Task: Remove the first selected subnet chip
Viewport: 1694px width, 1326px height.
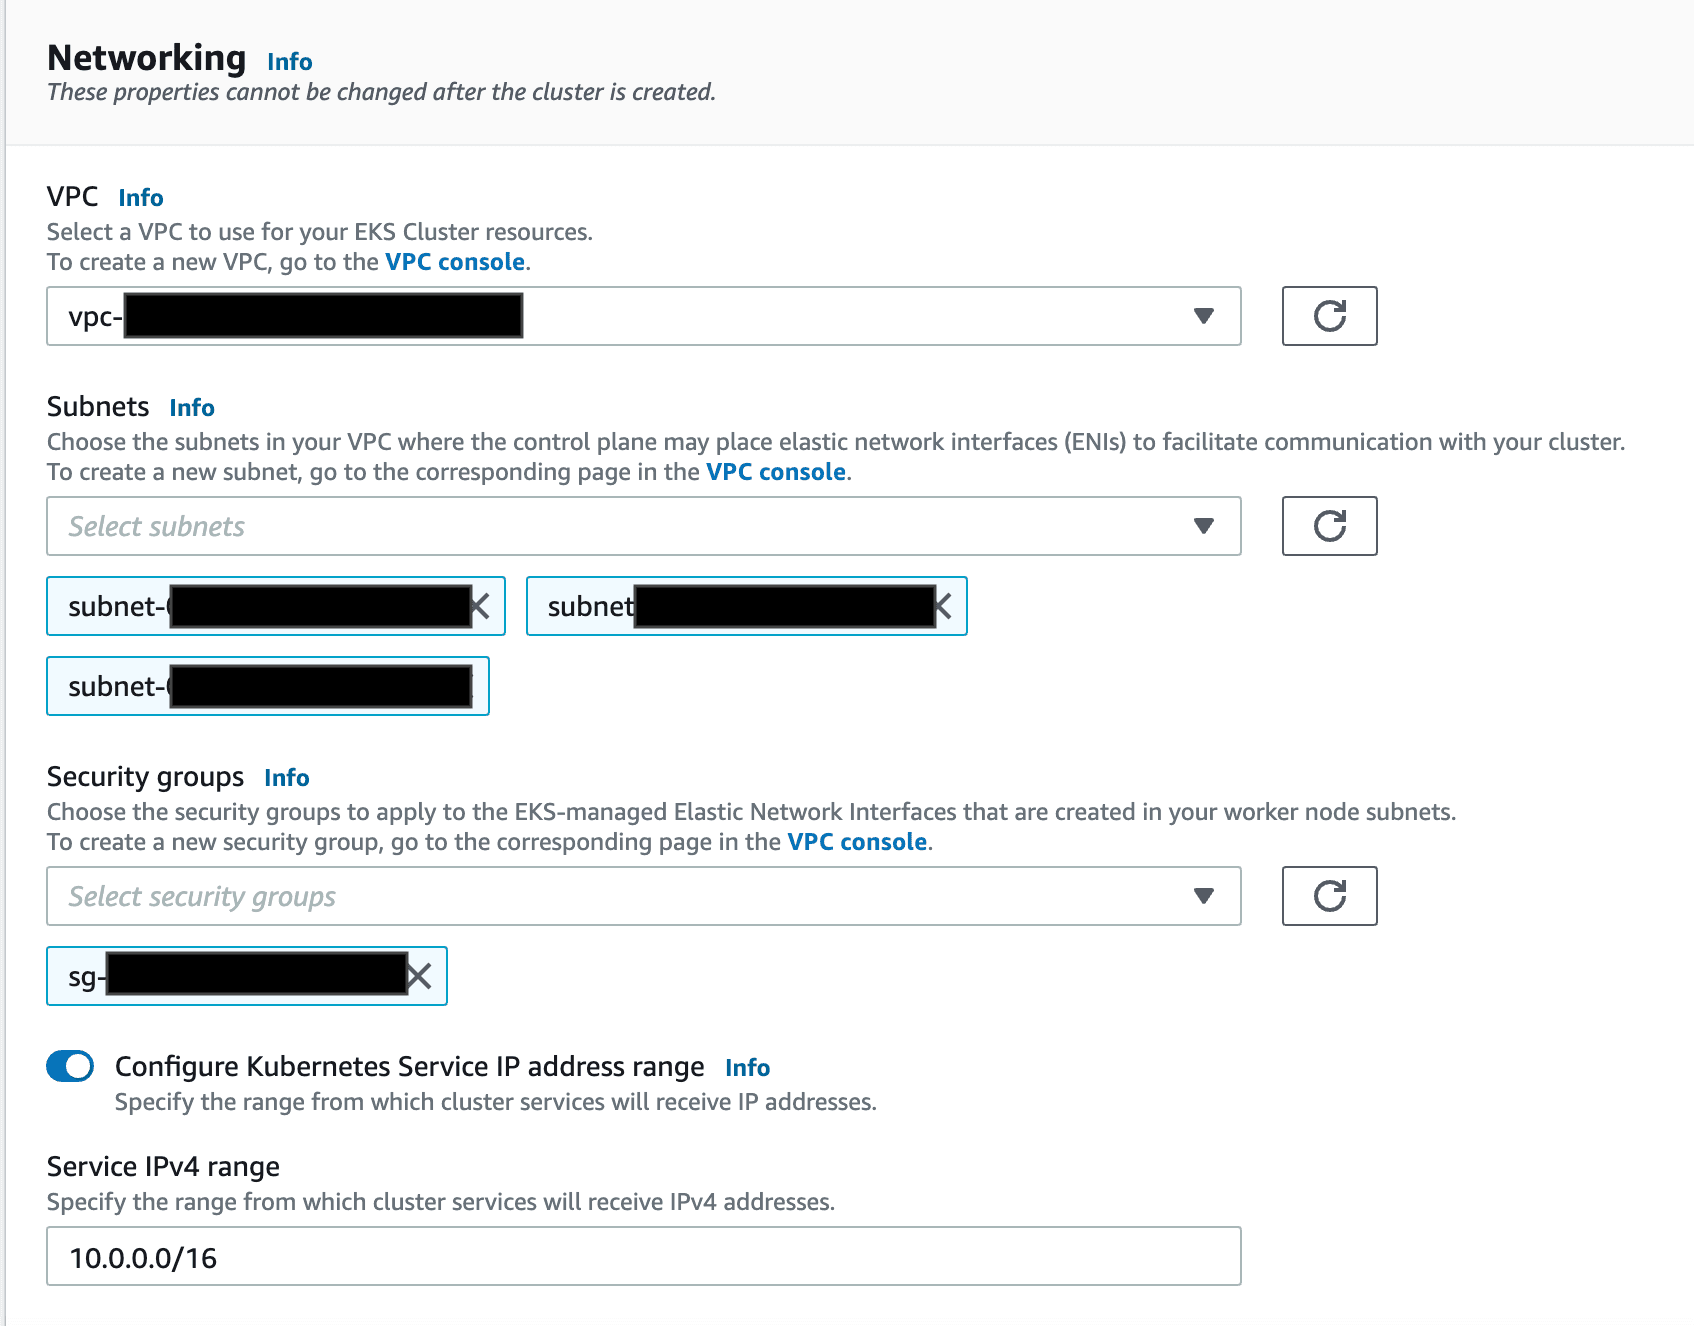Action: [x=481, y=606]
